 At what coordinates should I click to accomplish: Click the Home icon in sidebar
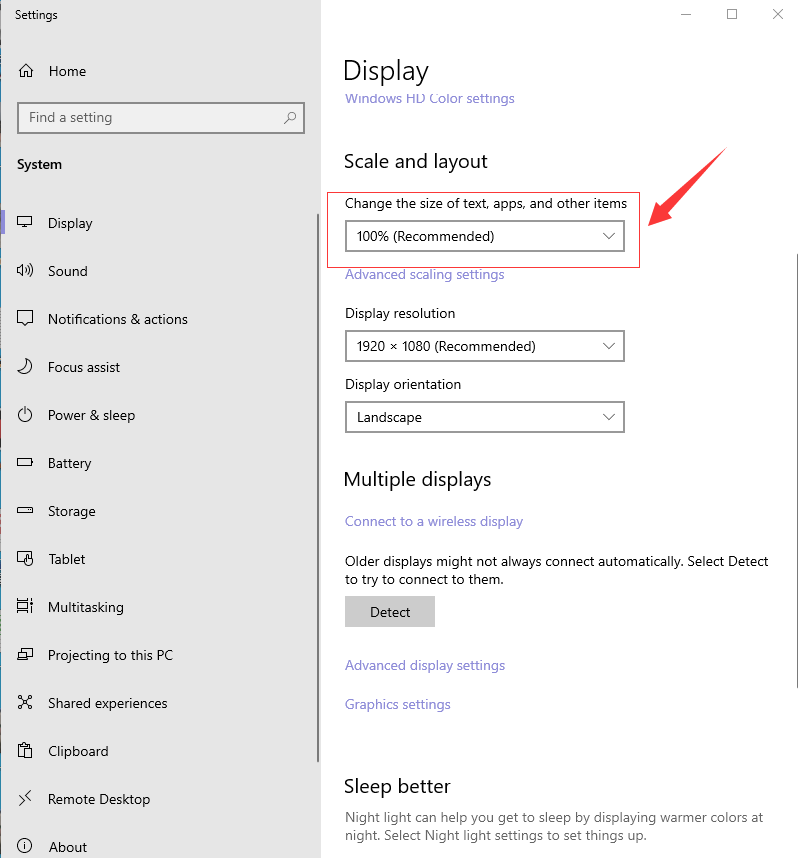point(25,71)
